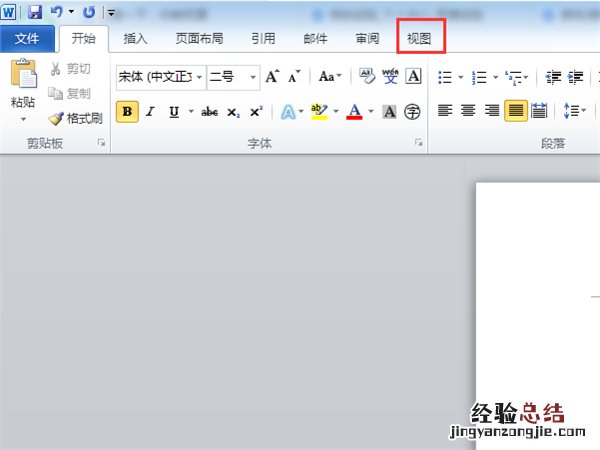
Task: Open the 页面布局 (Page Layout) tab
Action: (x=199, y=39)
